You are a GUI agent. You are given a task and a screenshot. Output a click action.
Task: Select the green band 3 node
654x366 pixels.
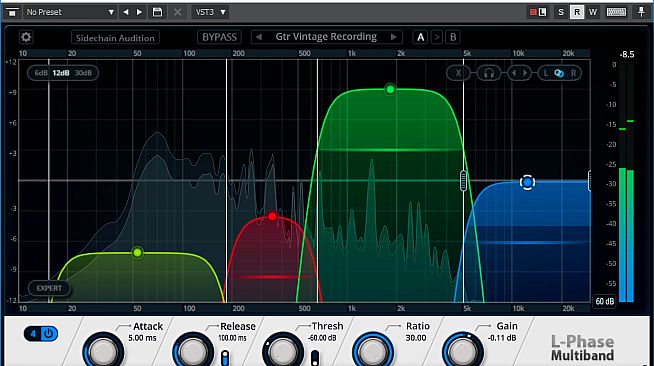click(x=390, y=89)
